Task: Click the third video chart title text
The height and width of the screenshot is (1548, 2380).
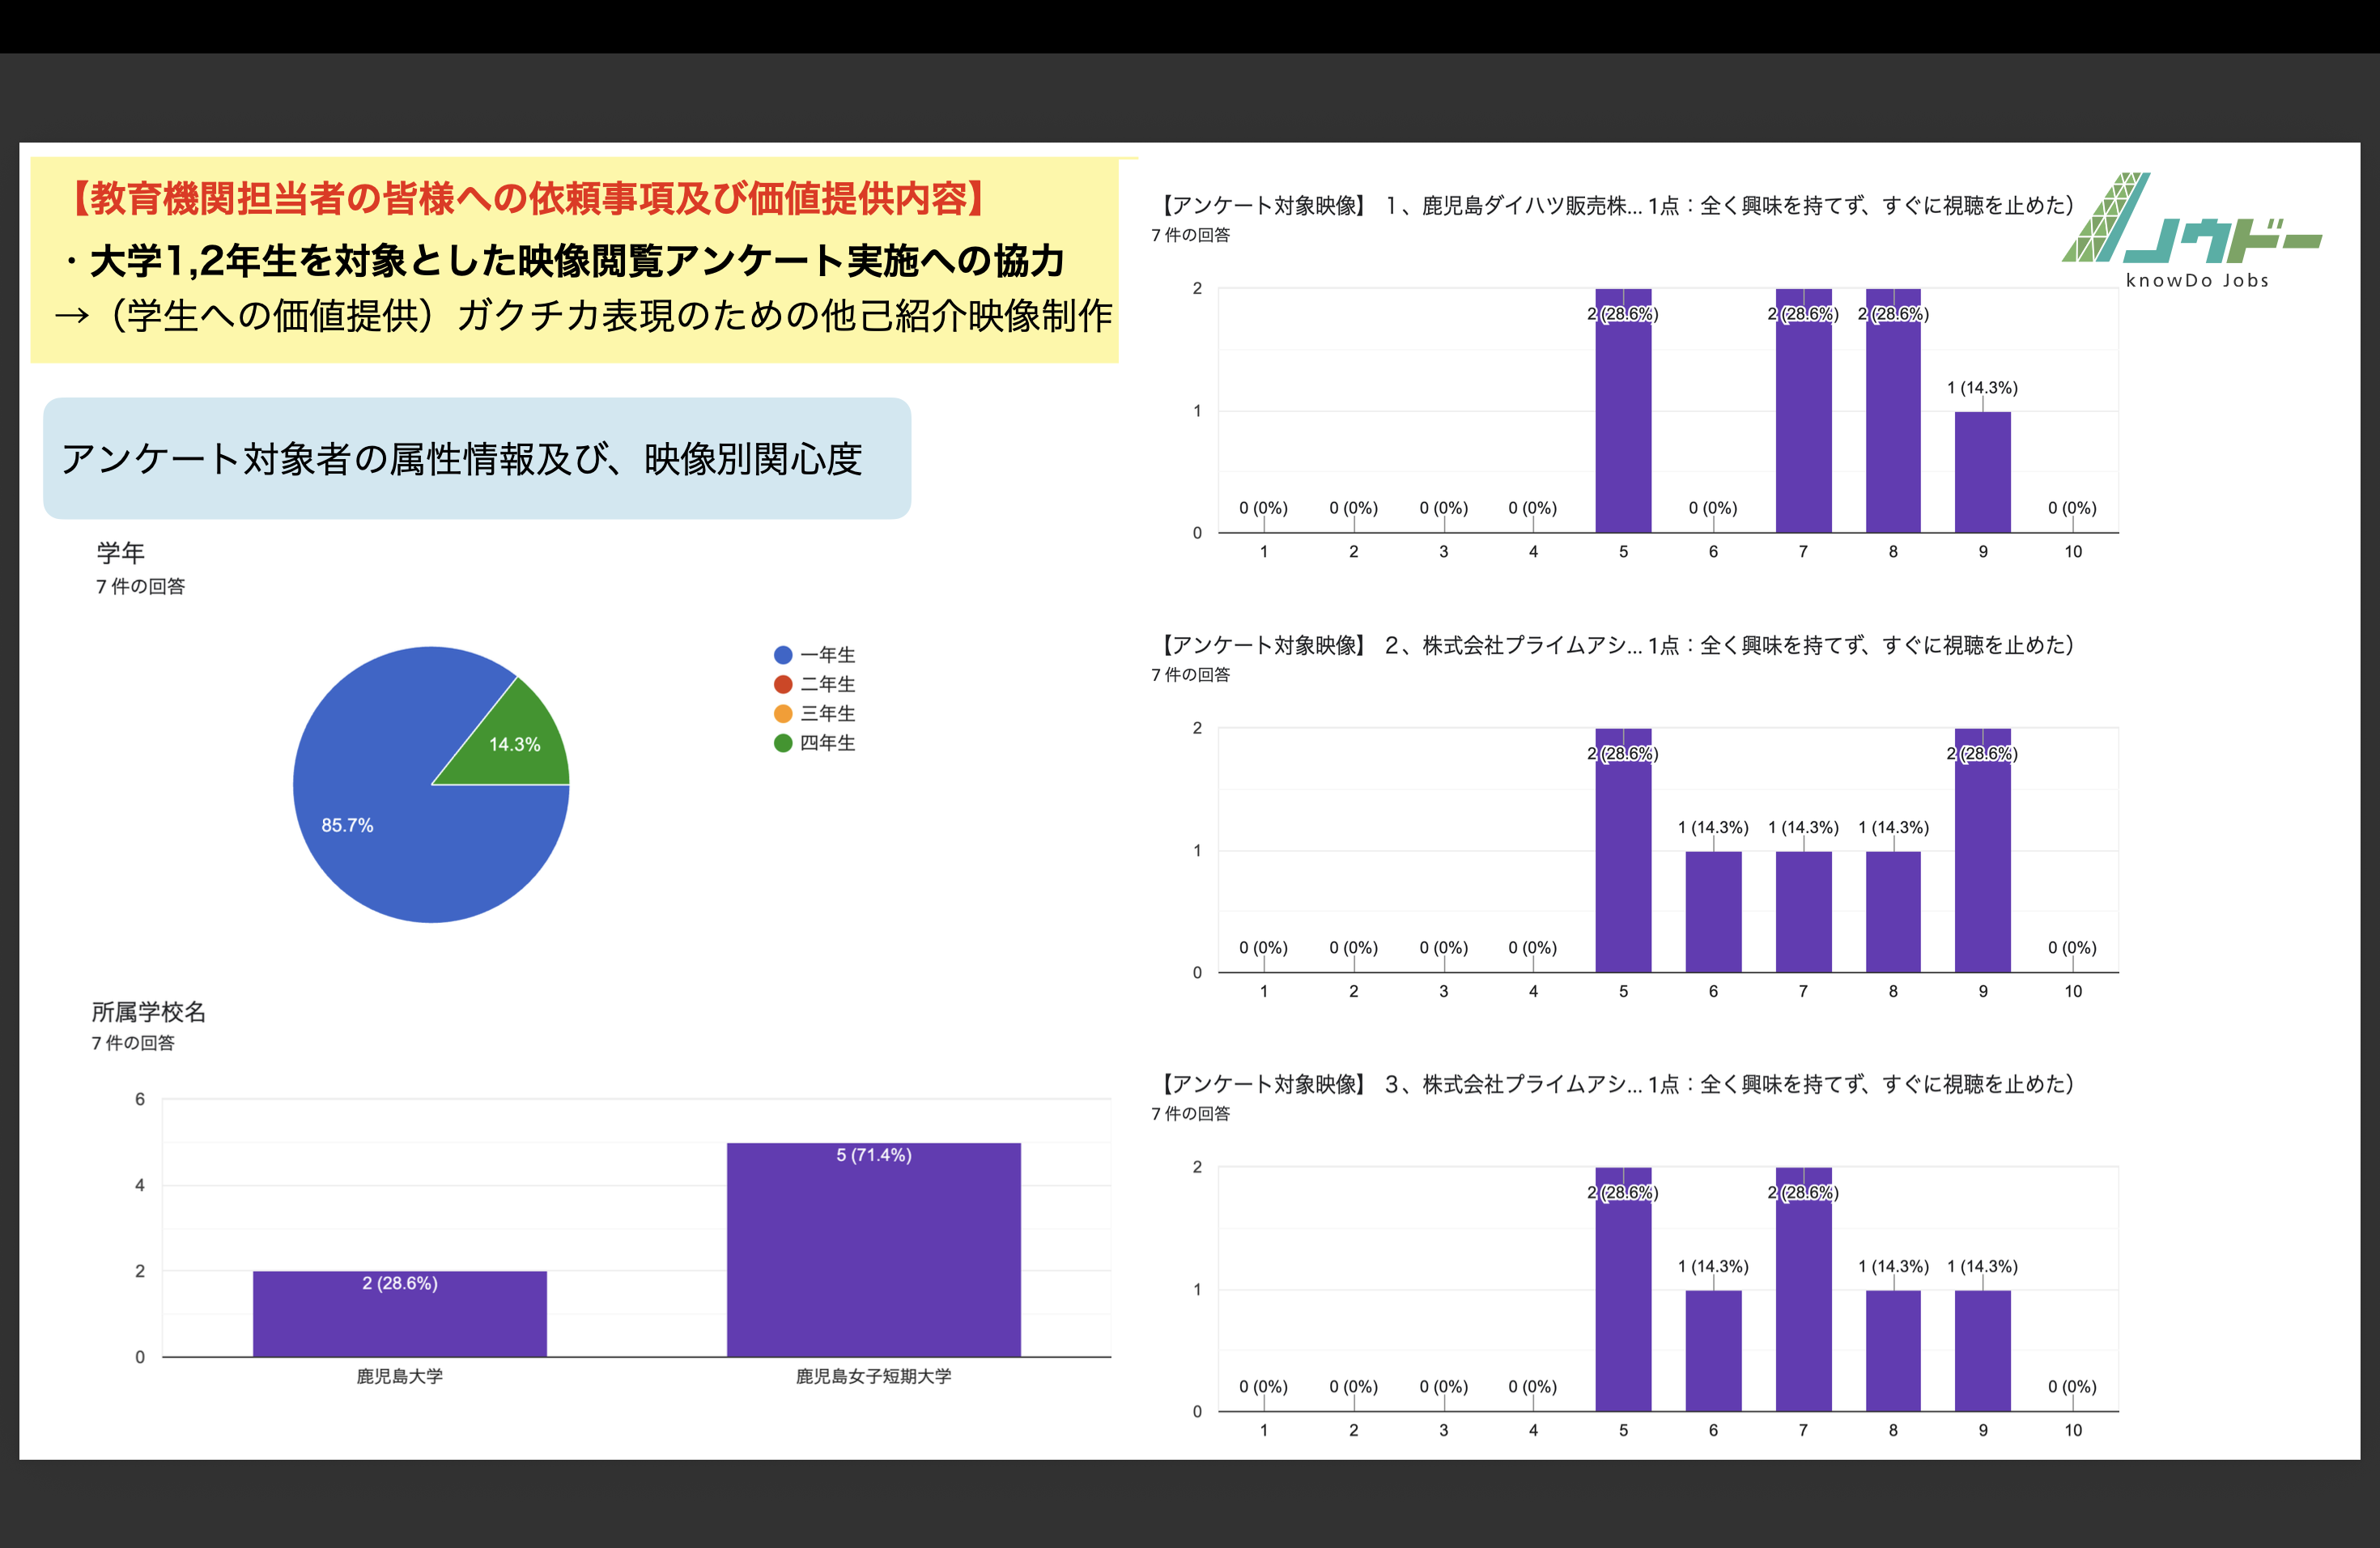Action: (1615, 1085)
